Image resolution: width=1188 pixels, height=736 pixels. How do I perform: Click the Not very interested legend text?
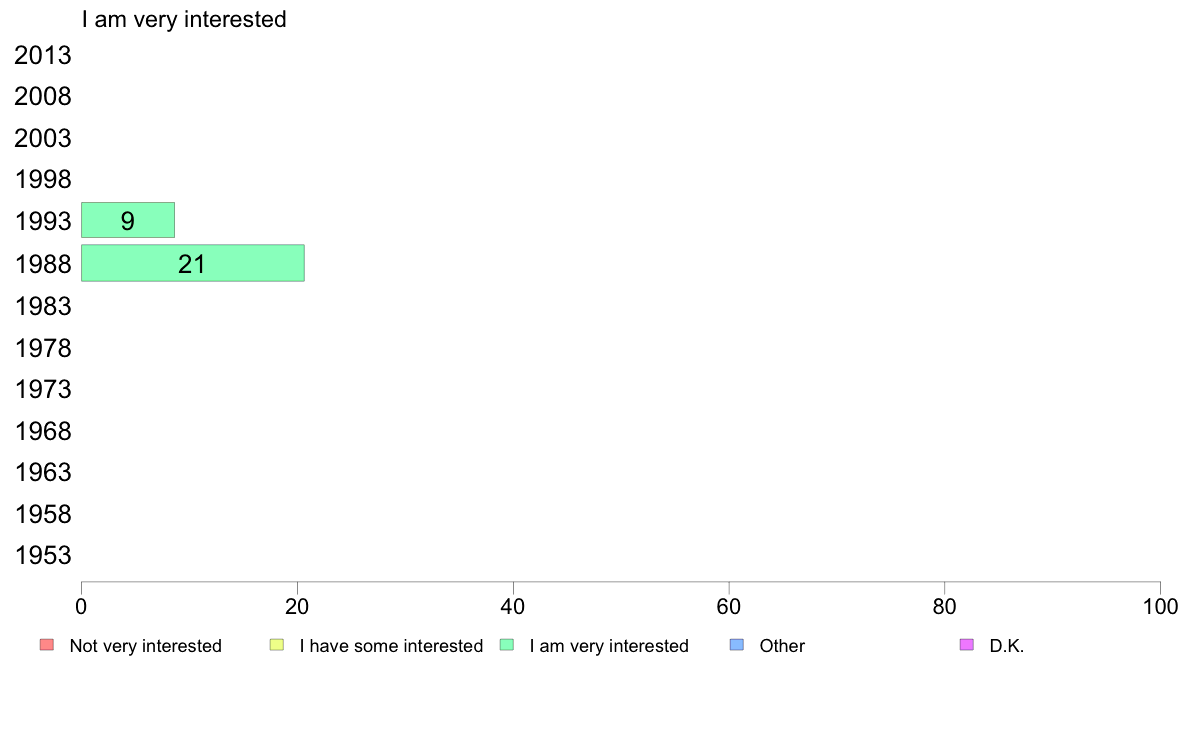145,646
